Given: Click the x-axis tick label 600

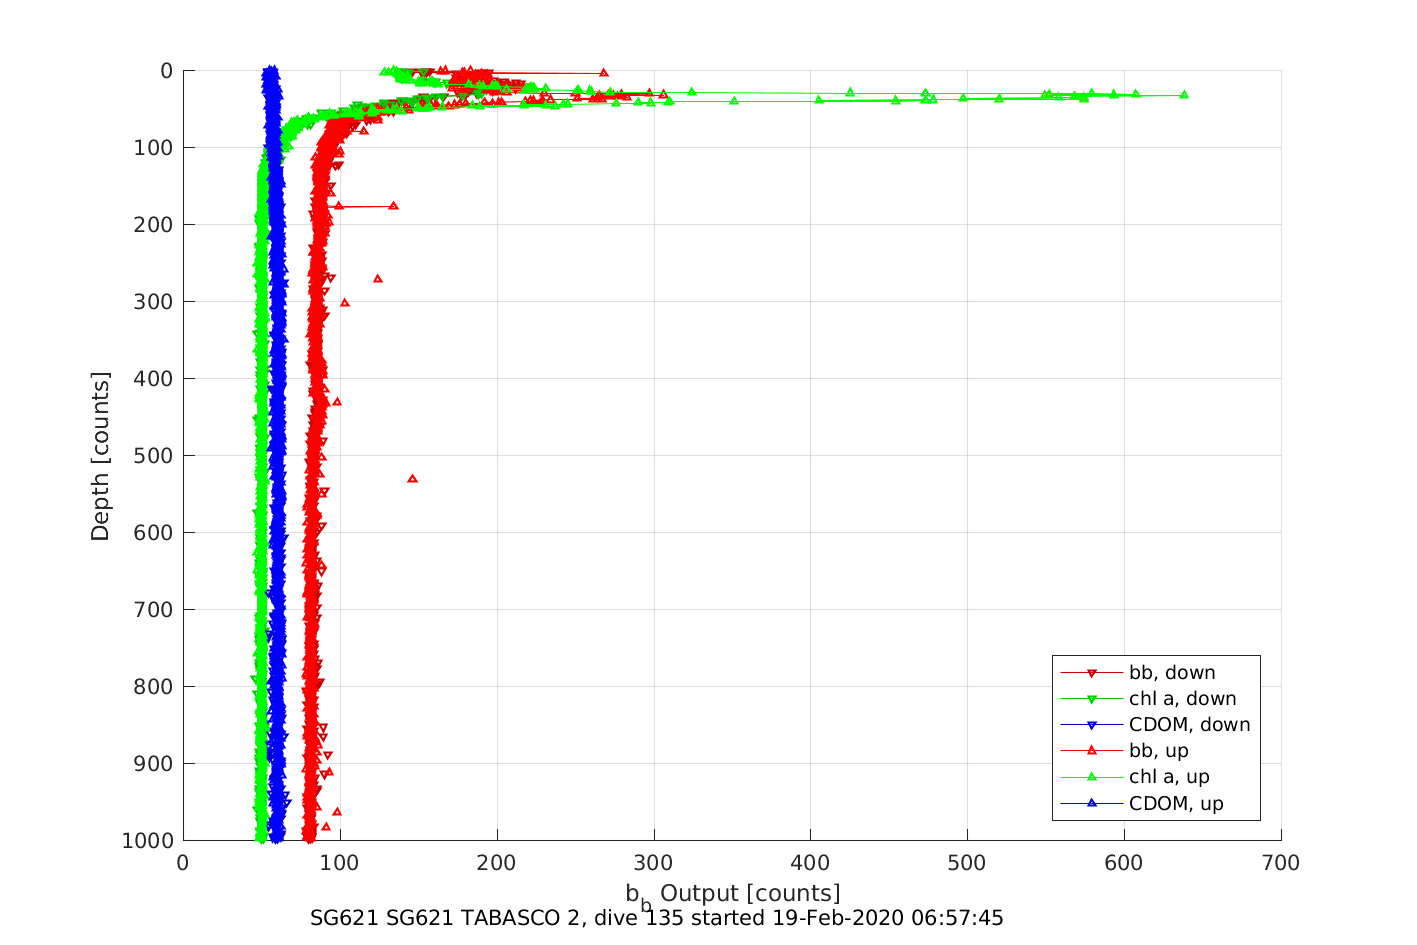Looking at the screenshot, I should click(1124, 863).
